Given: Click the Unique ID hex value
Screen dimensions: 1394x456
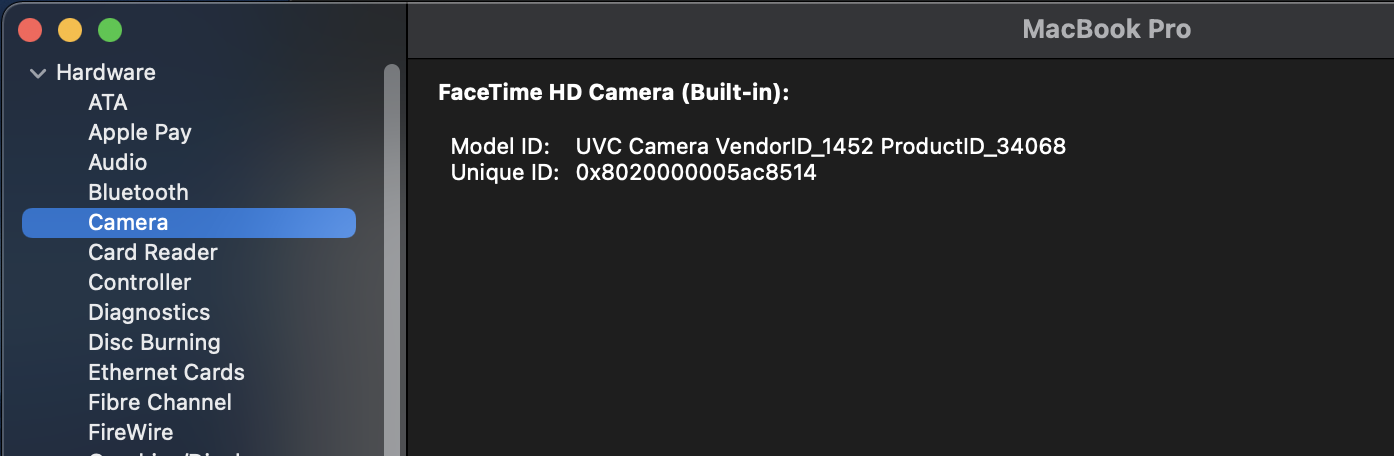Looking at the screenshot, I should pos(696,172).
